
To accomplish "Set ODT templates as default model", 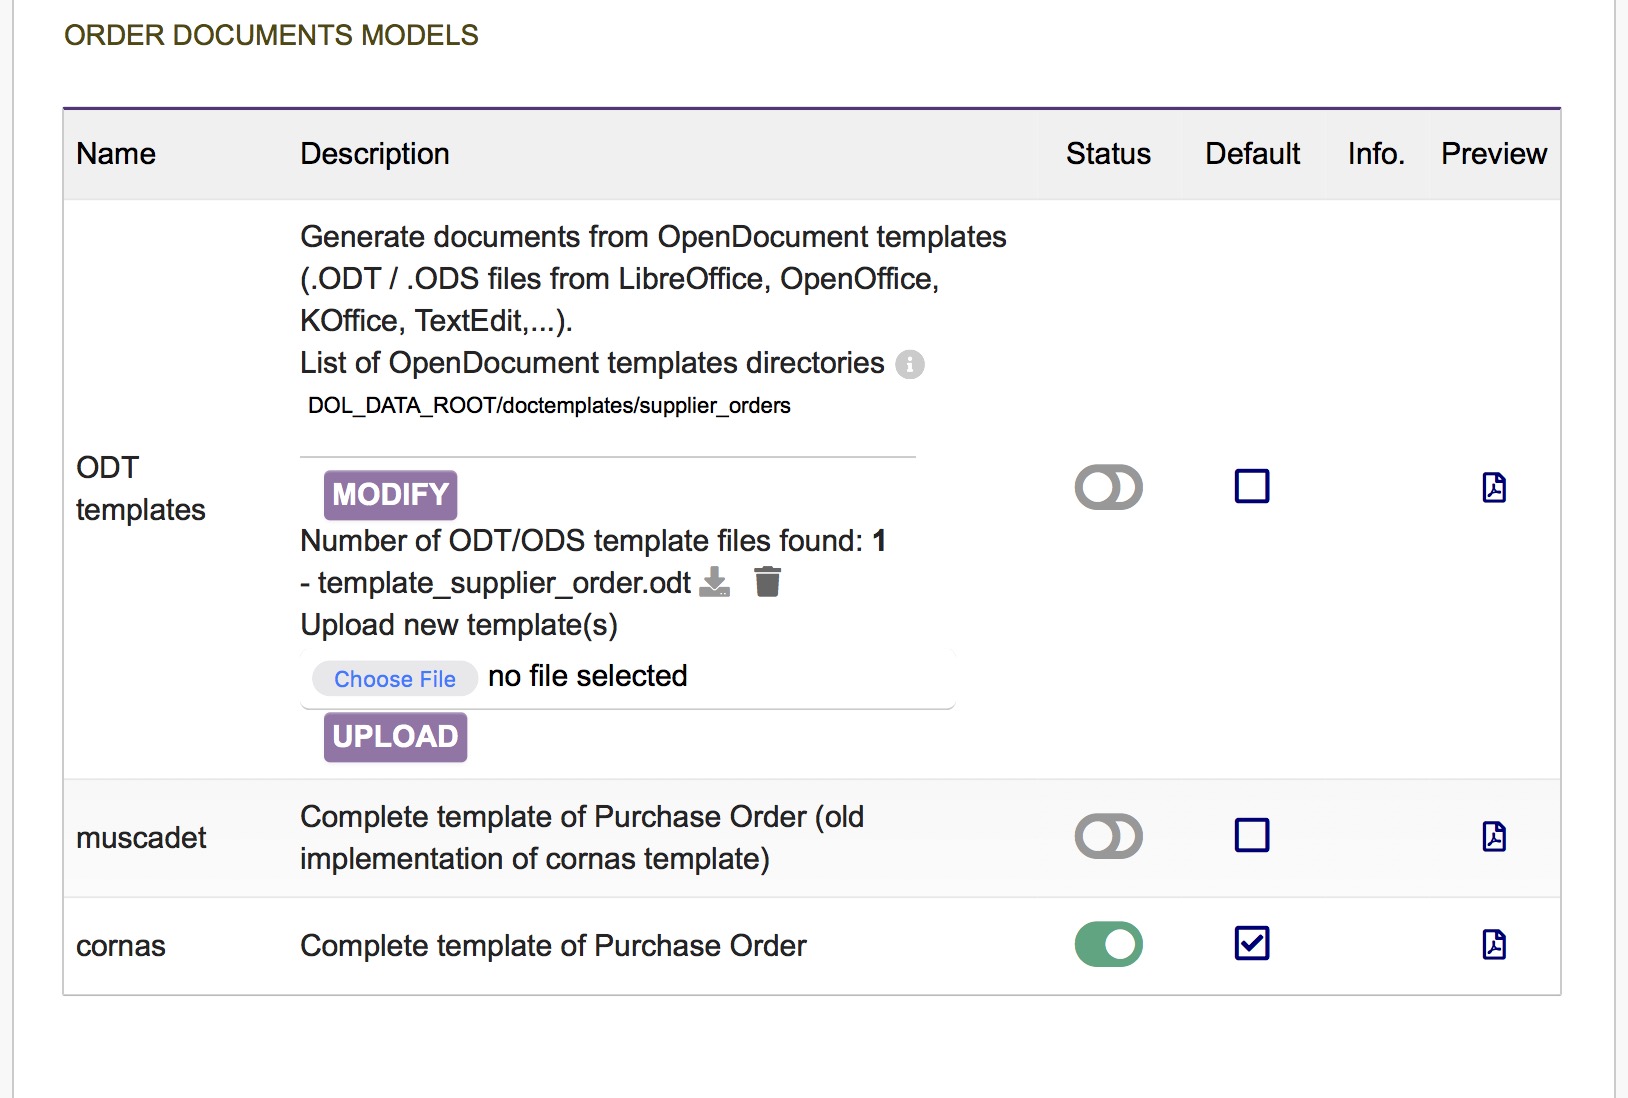I will tap(1251, 487).
